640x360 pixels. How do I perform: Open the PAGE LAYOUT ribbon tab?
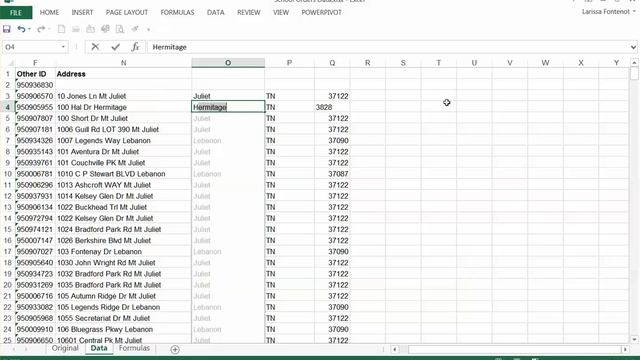[x=127, y=13]
